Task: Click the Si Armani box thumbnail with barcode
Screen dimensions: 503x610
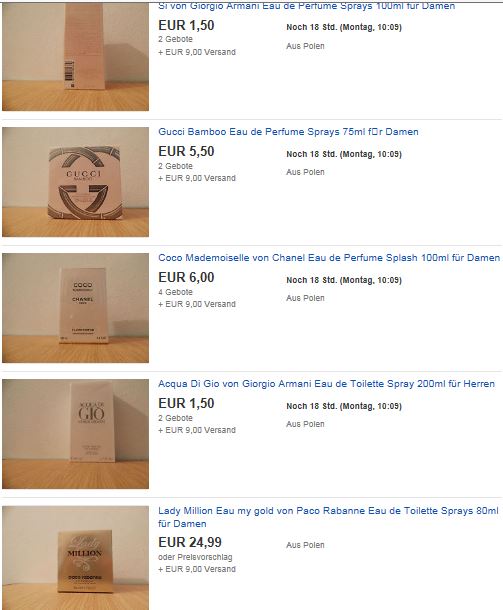Action: (75, 56)
